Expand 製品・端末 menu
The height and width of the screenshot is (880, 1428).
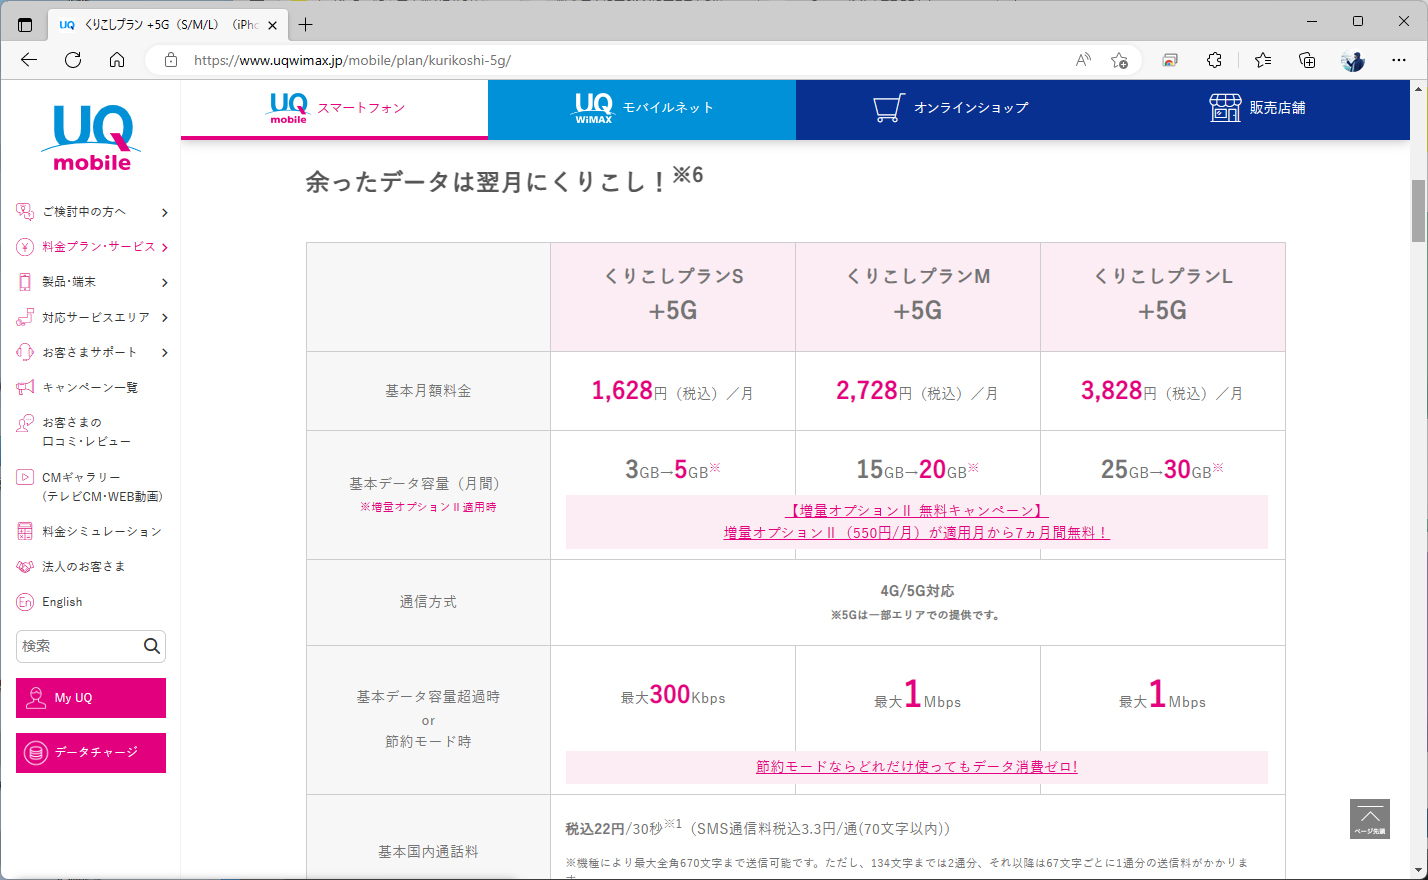(x=91, y=282)
